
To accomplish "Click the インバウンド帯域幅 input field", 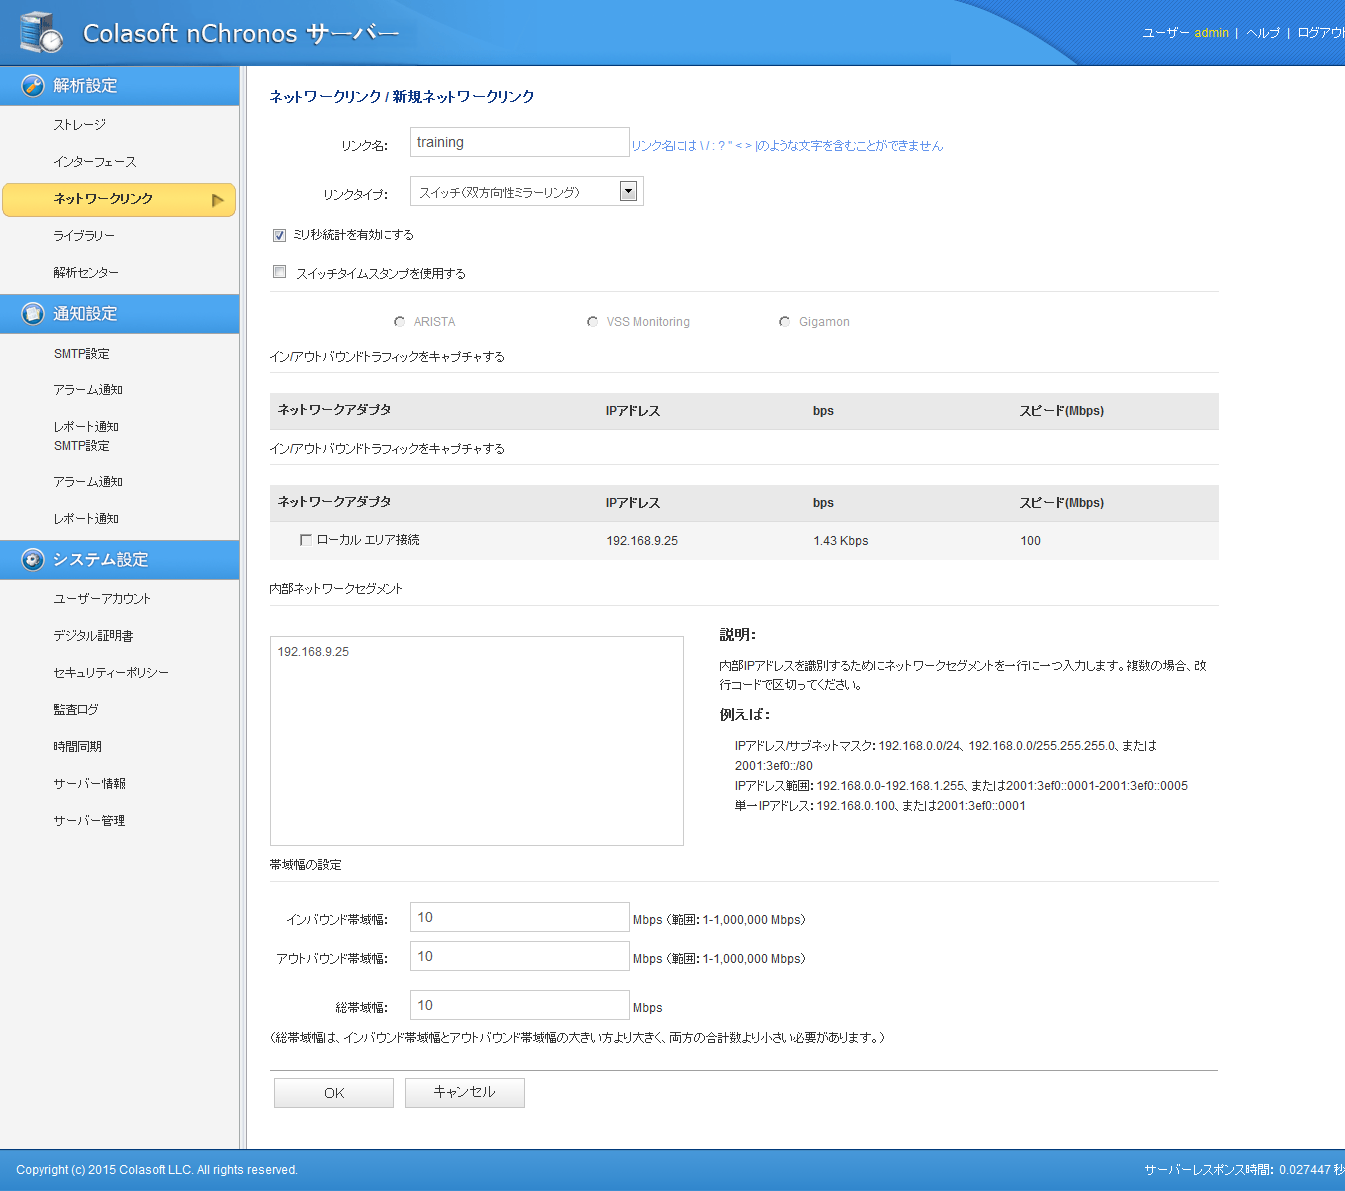I will 519,918.
